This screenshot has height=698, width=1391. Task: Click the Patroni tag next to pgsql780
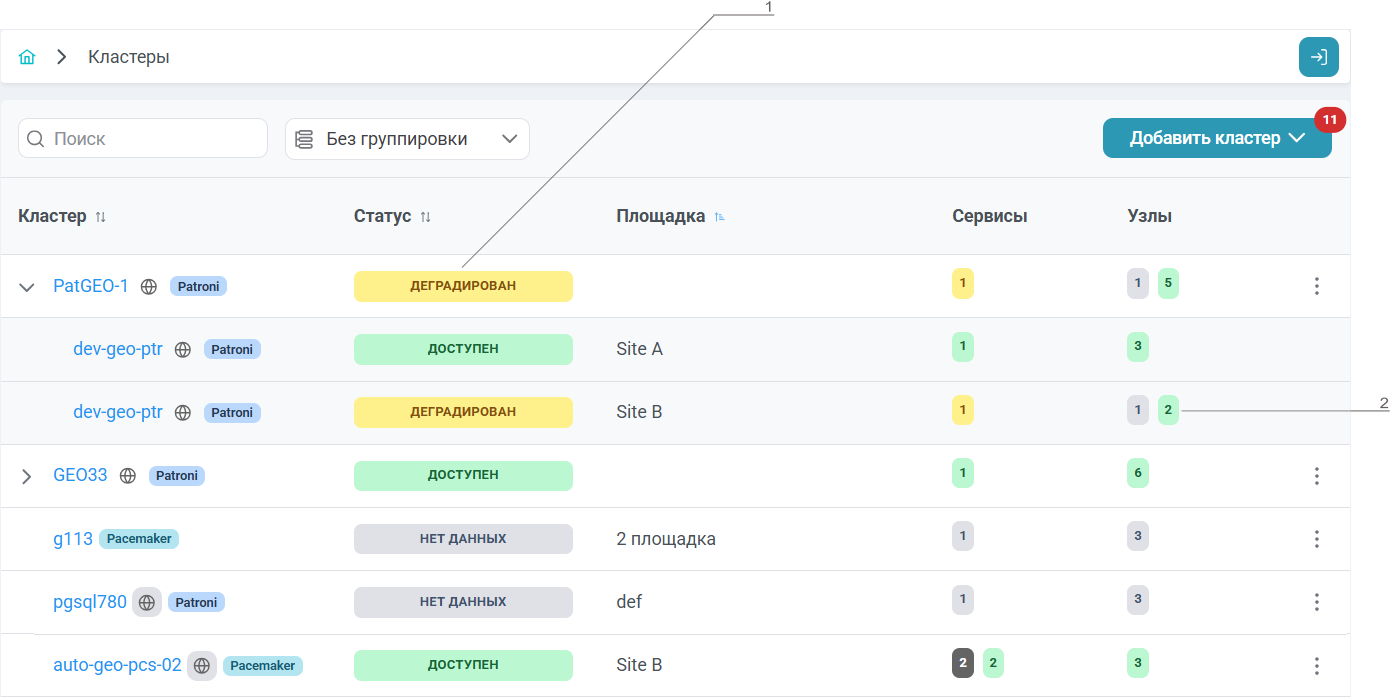196,602
